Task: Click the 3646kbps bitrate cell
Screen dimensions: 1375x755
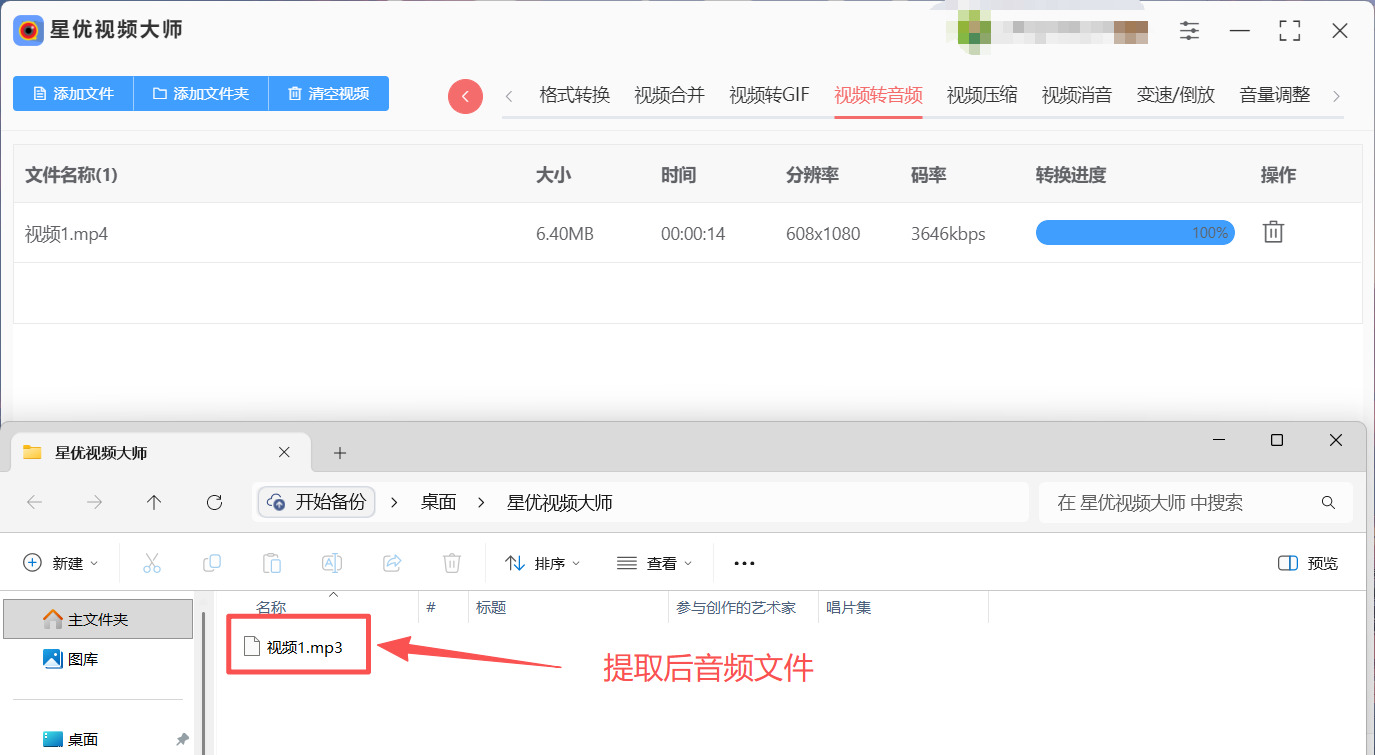Action: (x=948, y=234)
